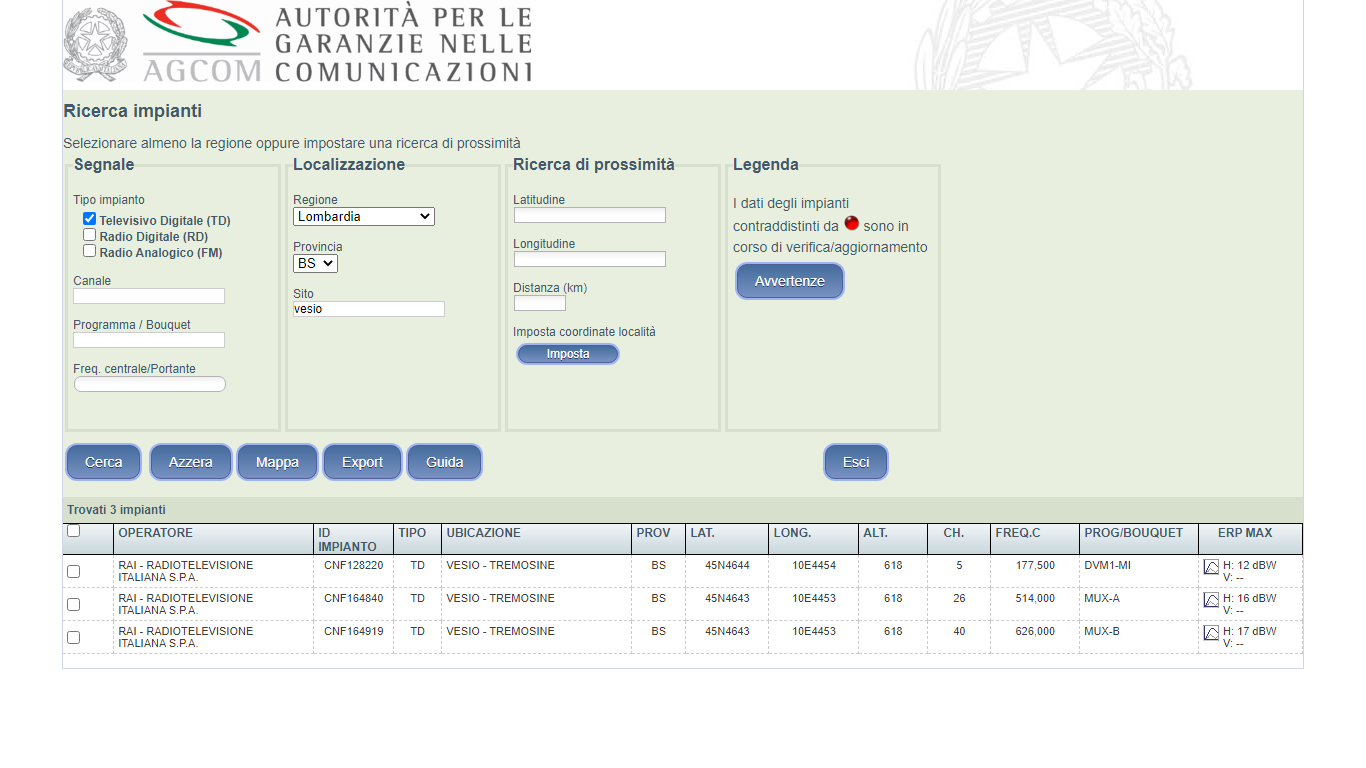The width and height of the screenshot is (1366, 768).
Task: Focus the Freq. centrale/Portante field
Action: tap(149, 384)
